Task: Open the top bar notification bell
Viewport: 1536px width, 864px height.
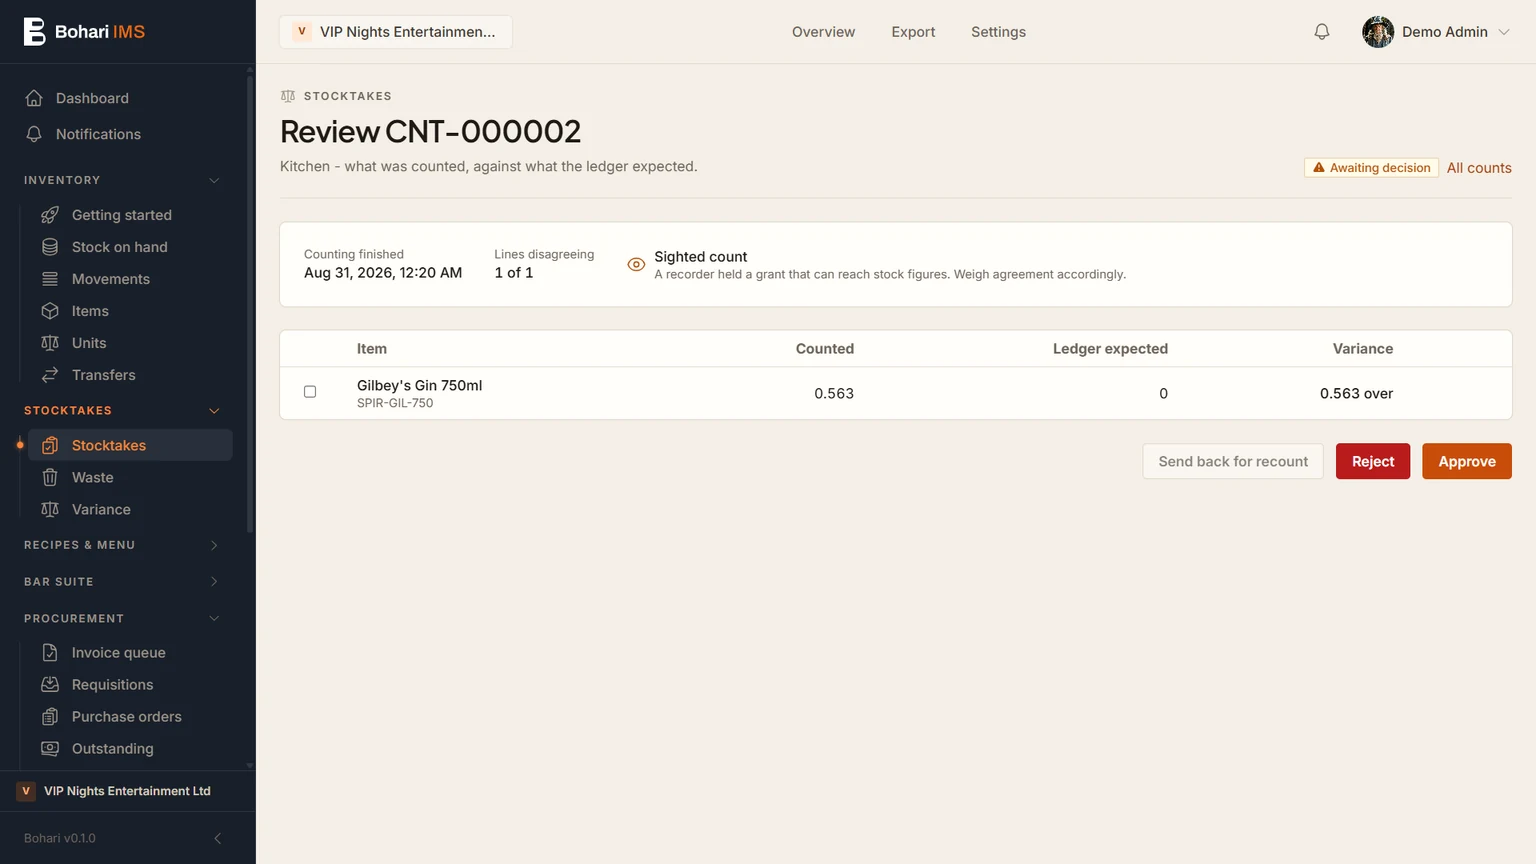Action: coord(1322,32)
